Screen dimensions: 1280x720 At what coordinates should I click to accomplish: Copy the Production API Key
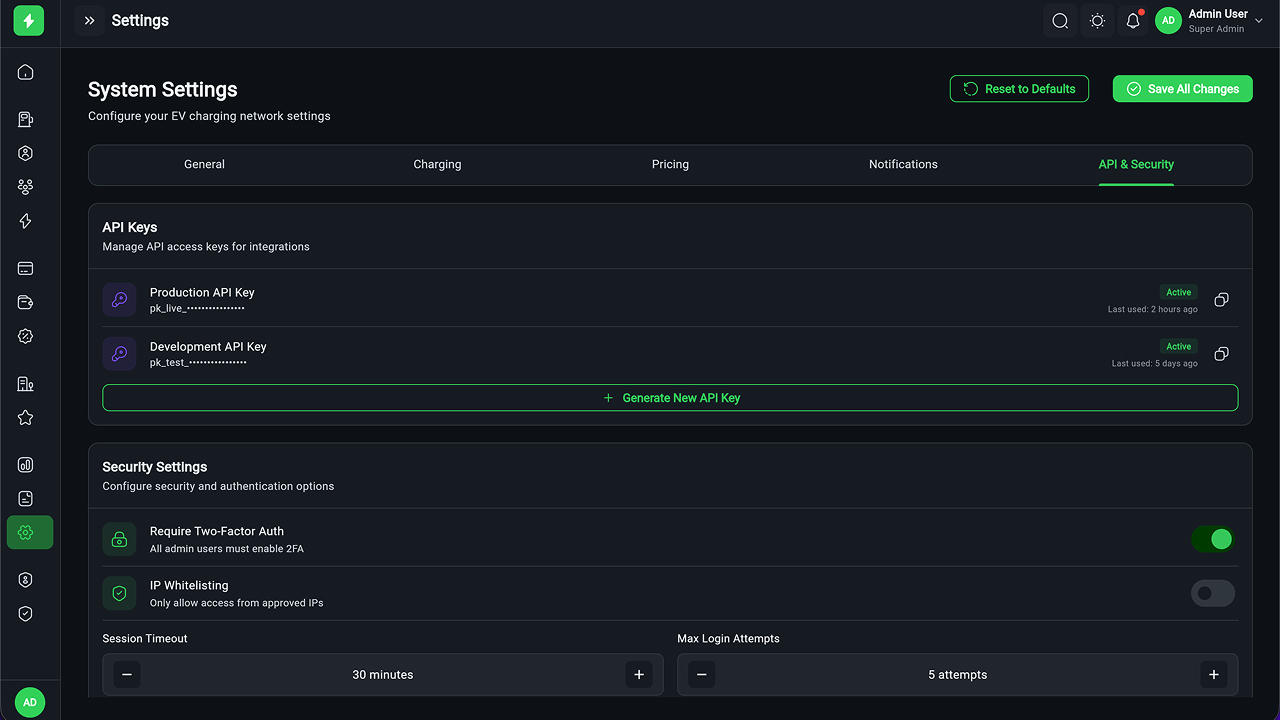coord(1221,300)
